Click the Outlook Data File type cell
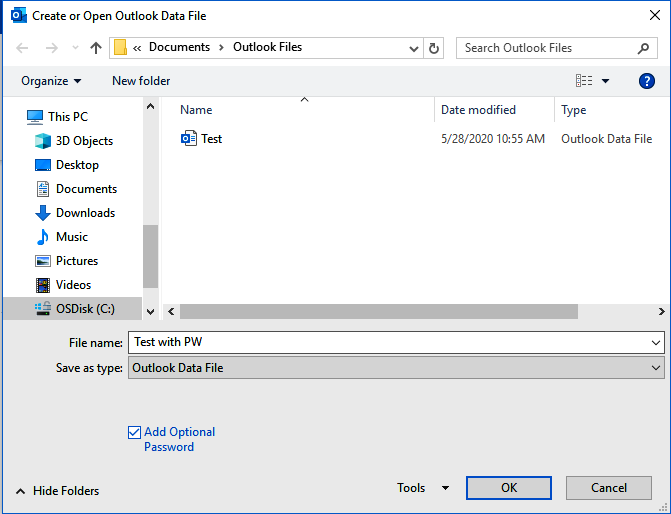This screenshot has width=671, height=514. point(606,139)
